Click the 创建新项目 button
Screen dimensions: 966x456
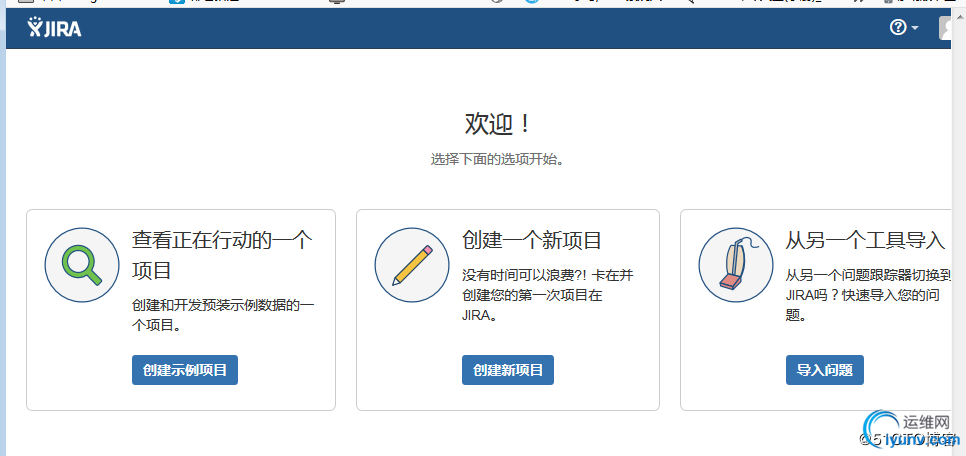point(508,370)
